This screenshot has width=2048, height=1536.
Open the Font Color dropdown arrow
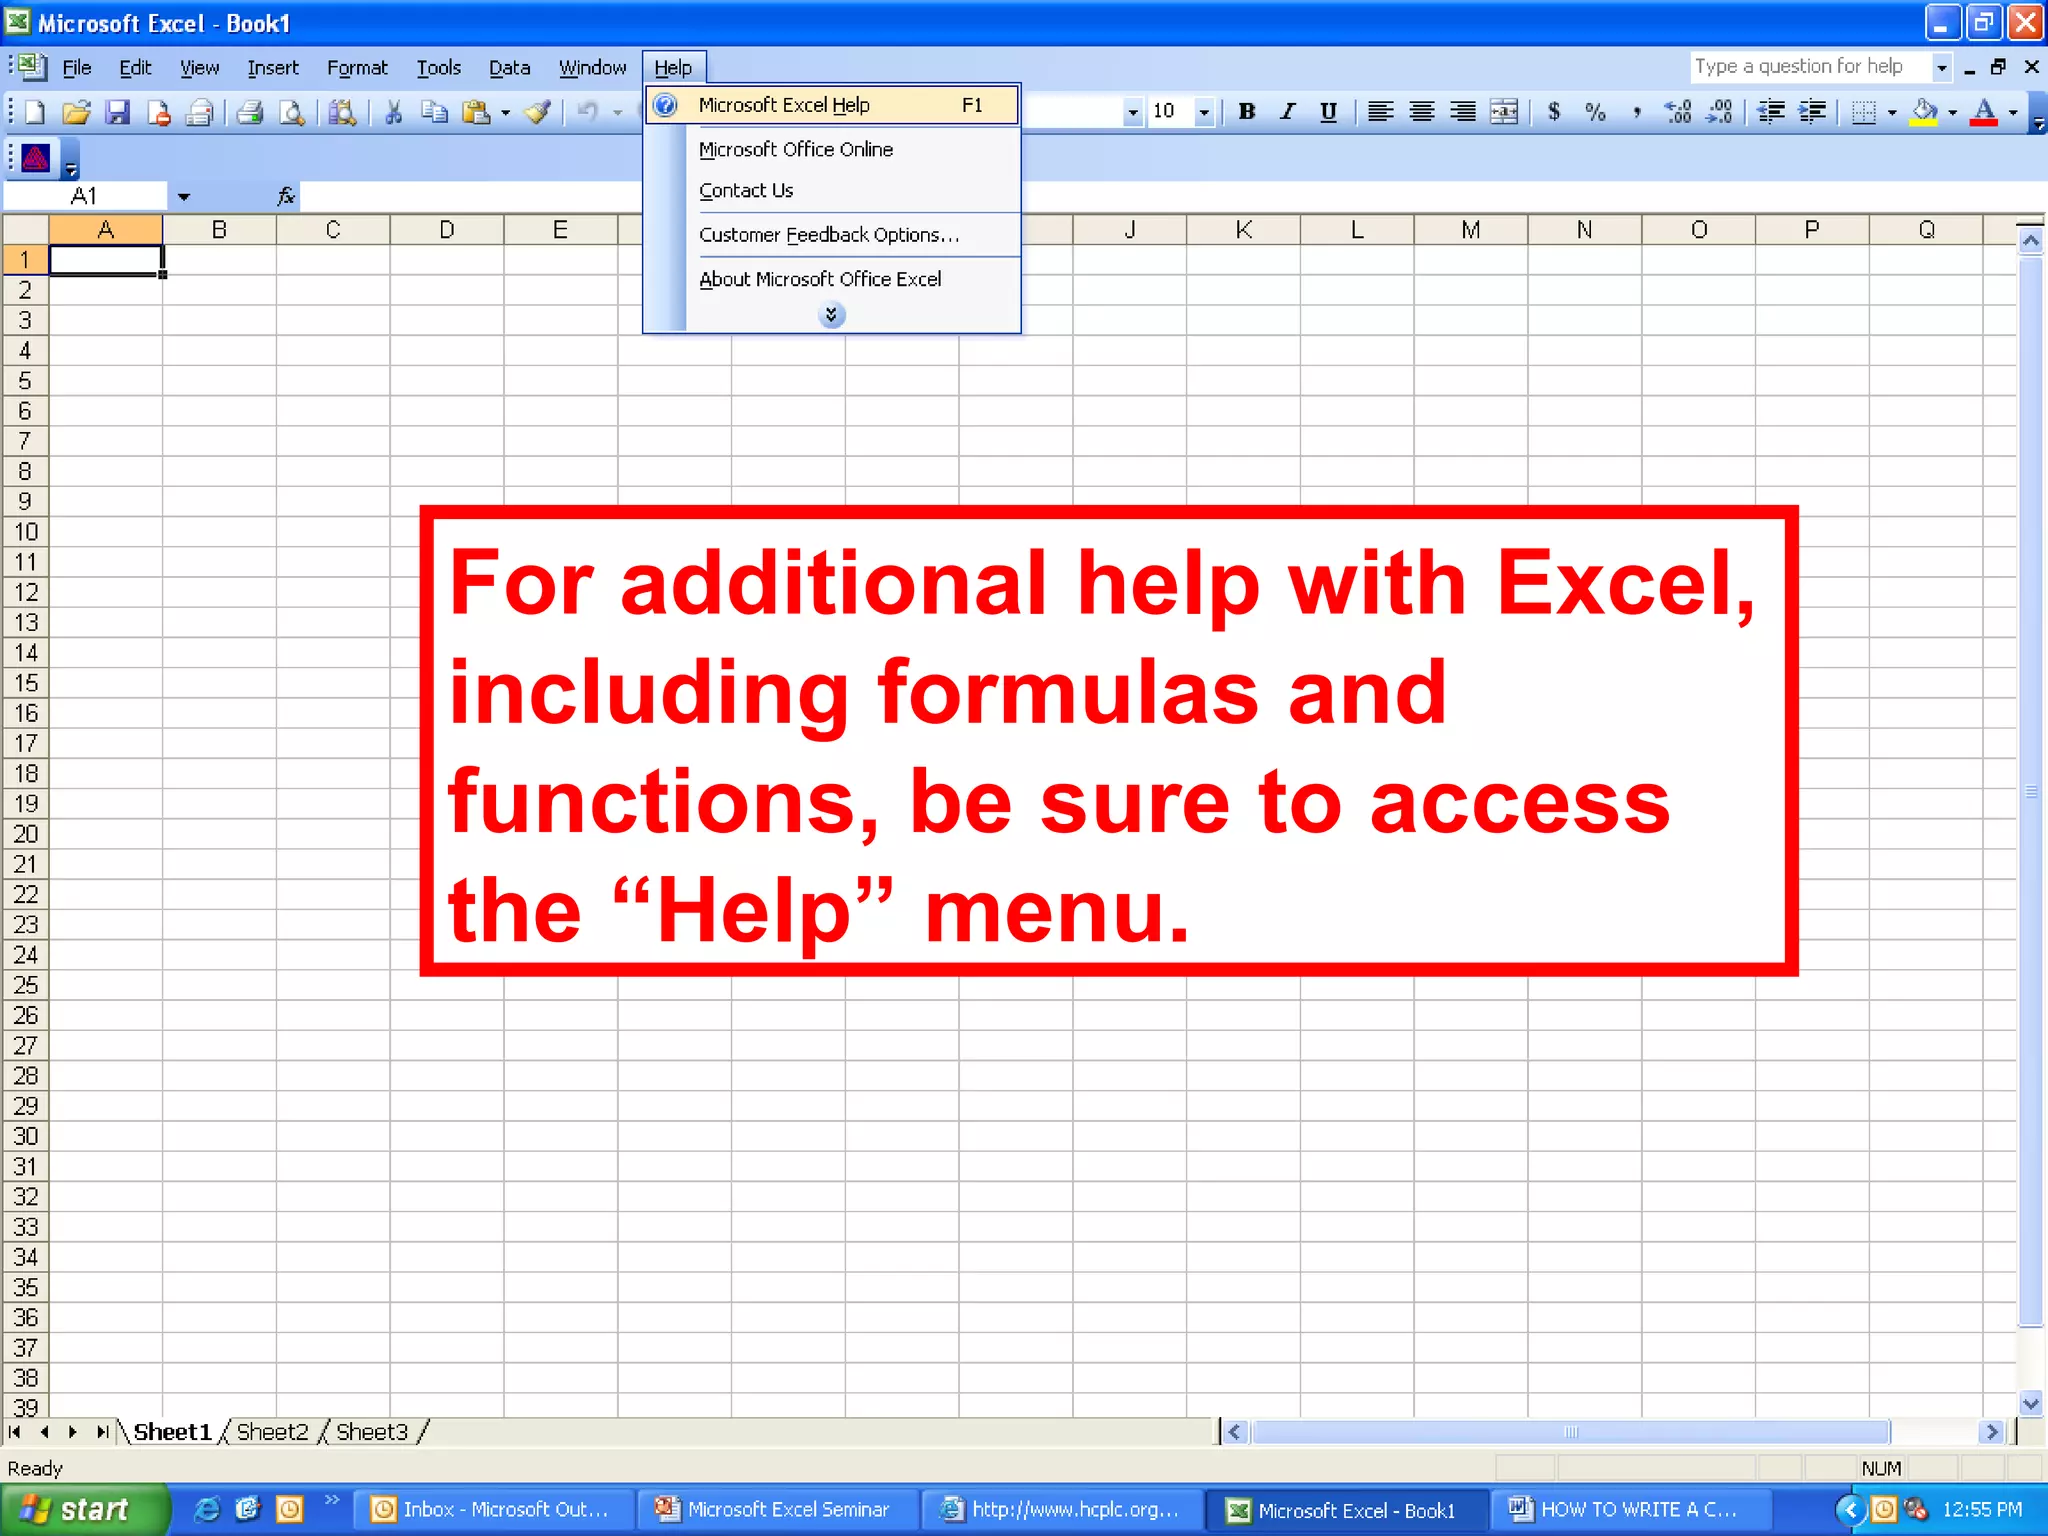(x=2013, y=112)
